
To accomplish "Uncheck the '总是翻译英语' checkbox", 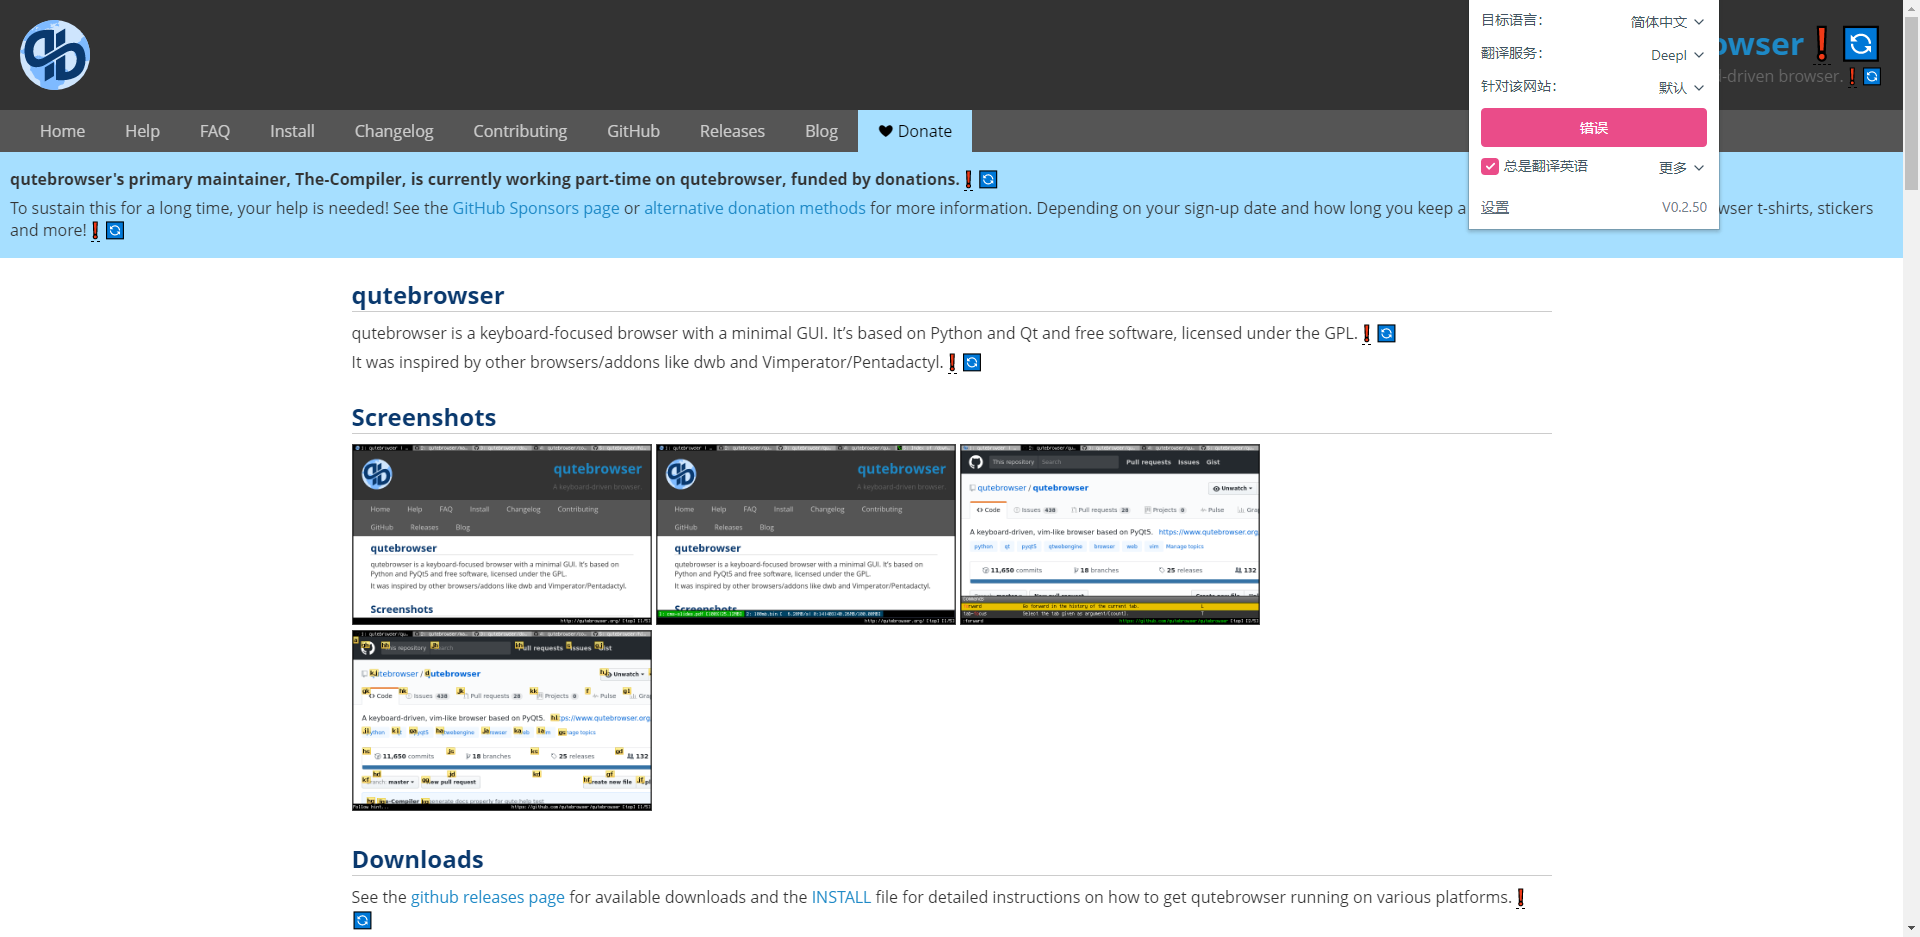I will click(1491, 166).
